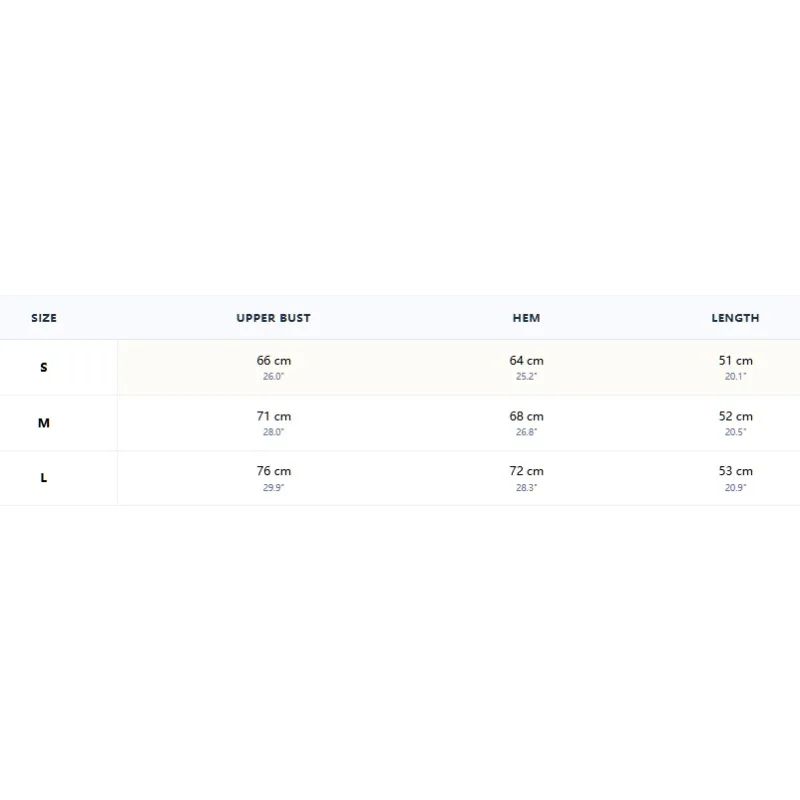Viewport: 800px width, 800px height.
Task: Click the 26.0" inch measurement
Action: click(x=273, y=377)
